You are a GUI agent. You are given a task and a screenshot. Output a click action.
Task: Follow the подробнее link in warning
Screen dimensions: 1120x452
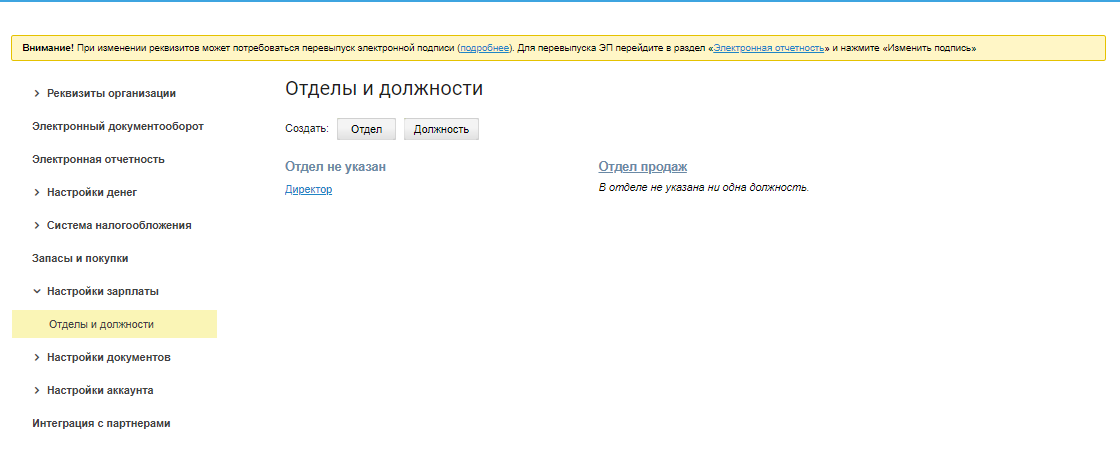coord(484,49)
